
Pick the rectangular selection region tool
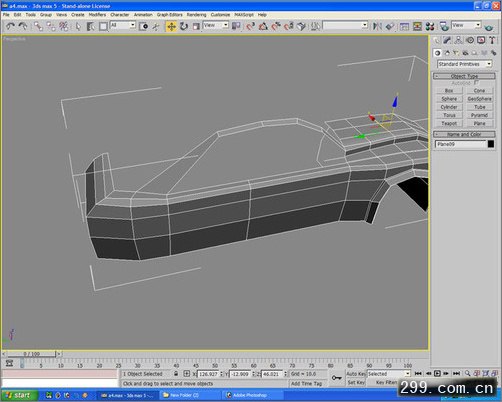(x=103, y=26)
